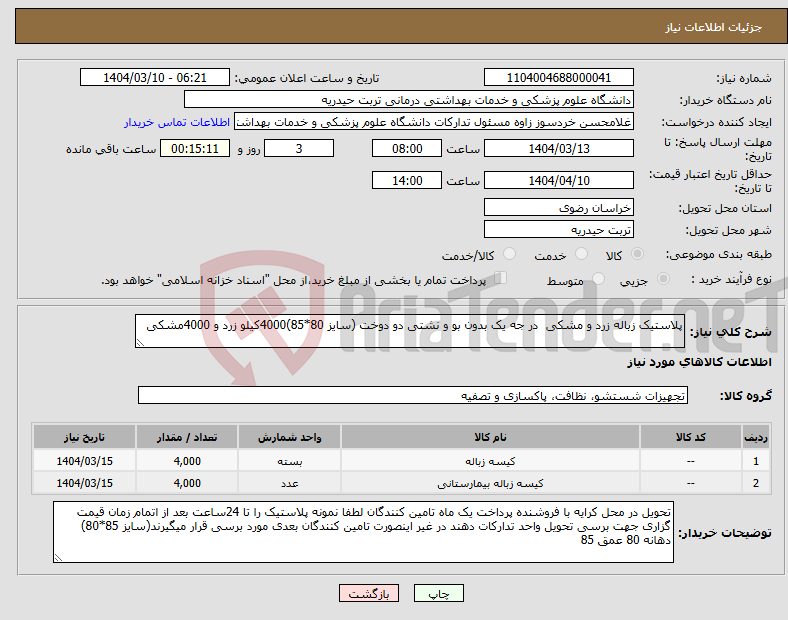Screen dimensions: 788x620
Task: Select the خدمت radio button
Action: [581, 254]
